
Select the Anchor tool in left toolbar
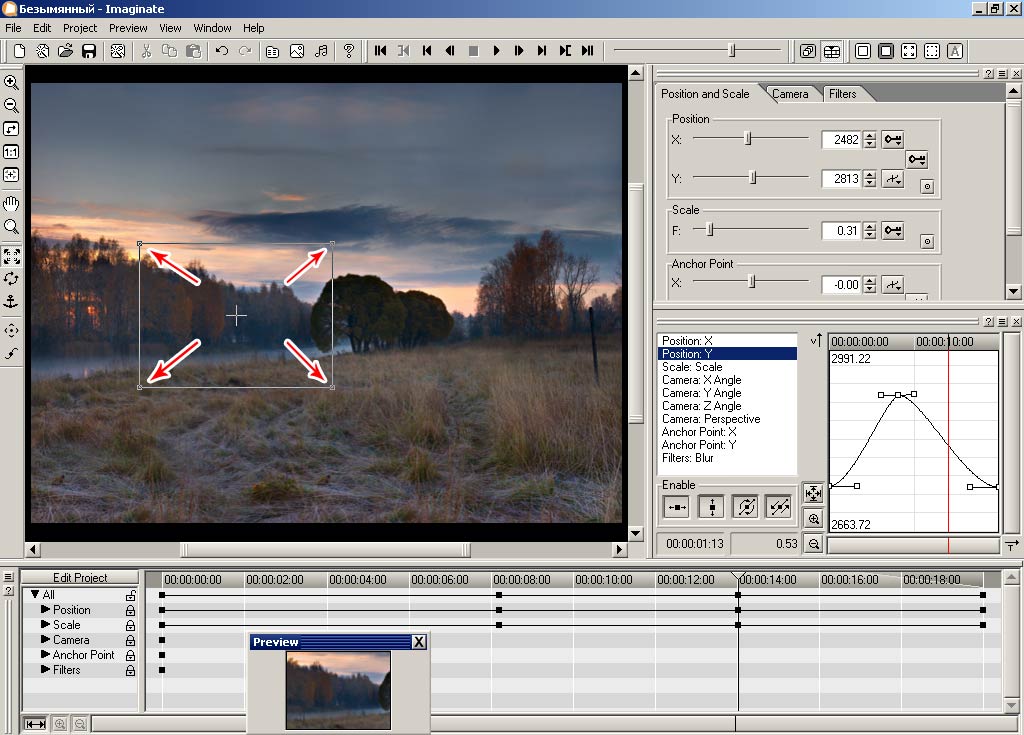click(11, 301)
